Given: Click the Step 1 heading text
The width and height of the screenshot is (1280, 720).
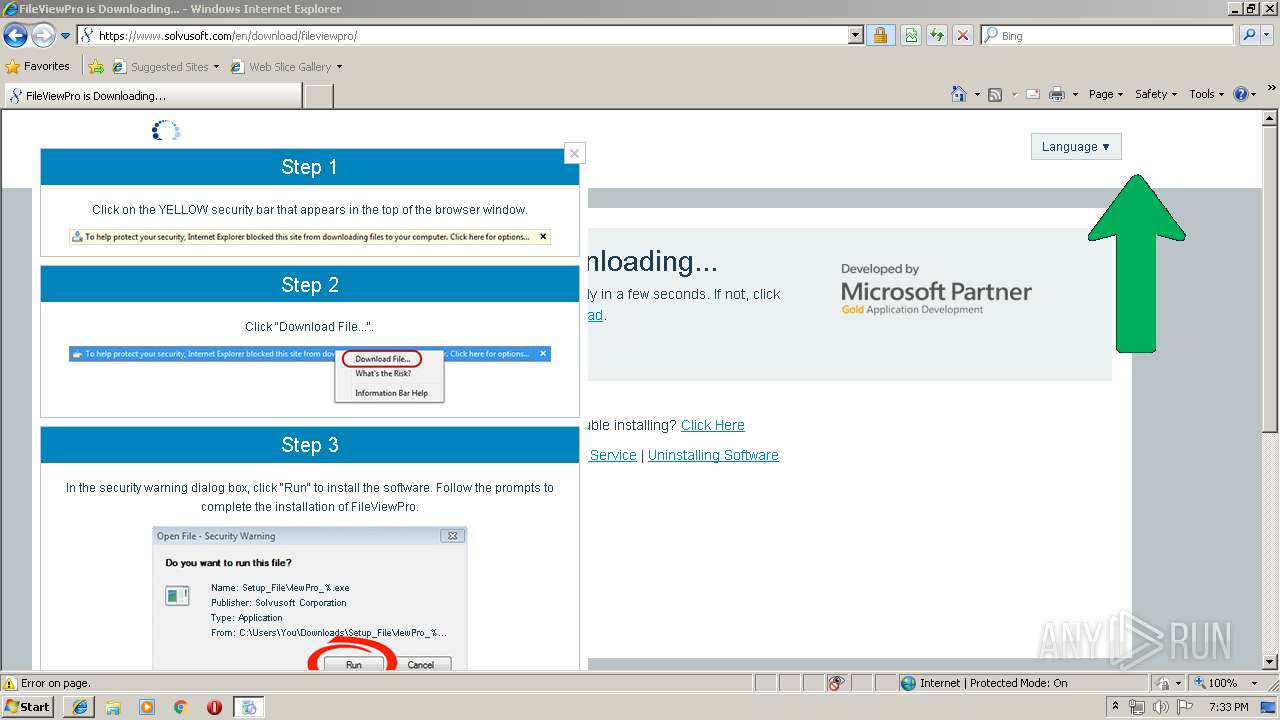Looking at the screenshot, I should [x=310, y=167].
